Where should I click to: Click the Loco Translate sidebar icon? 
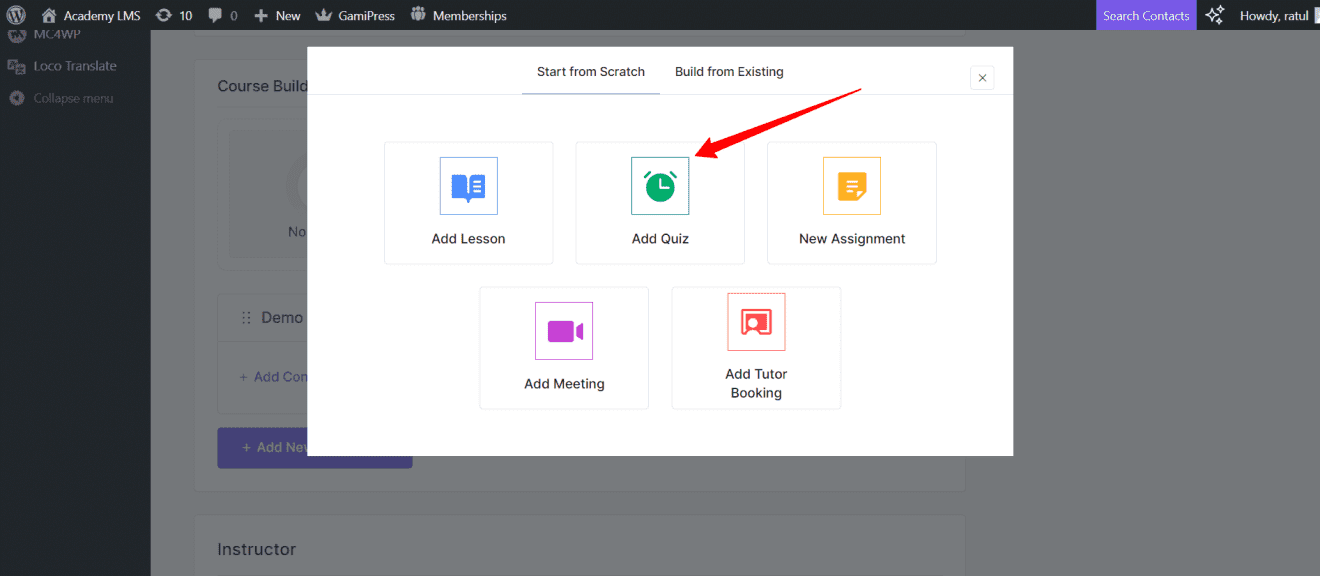point(16,66)
